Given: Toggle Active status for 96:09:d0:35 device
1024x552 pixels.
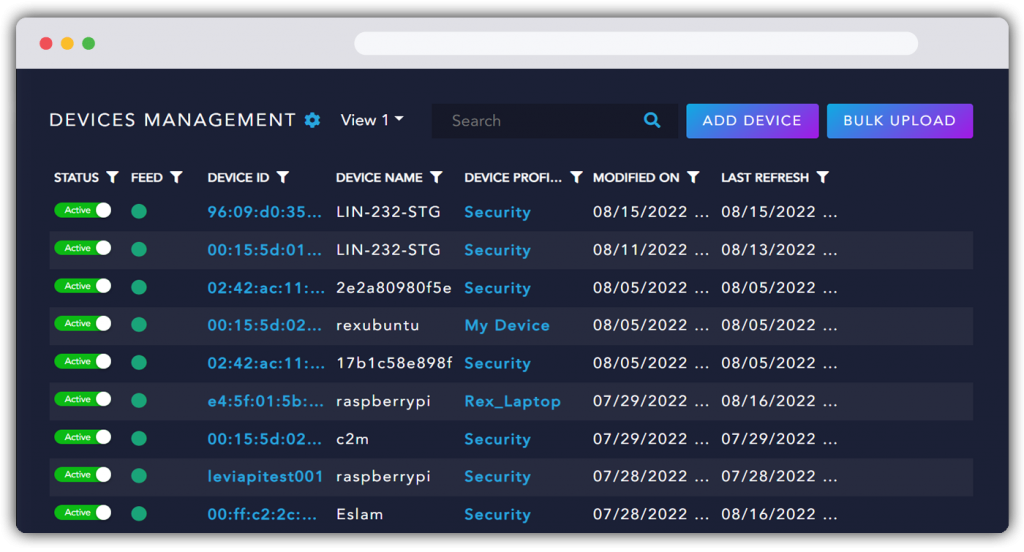Looking at the screenshot, I should (x=83, y=210).
